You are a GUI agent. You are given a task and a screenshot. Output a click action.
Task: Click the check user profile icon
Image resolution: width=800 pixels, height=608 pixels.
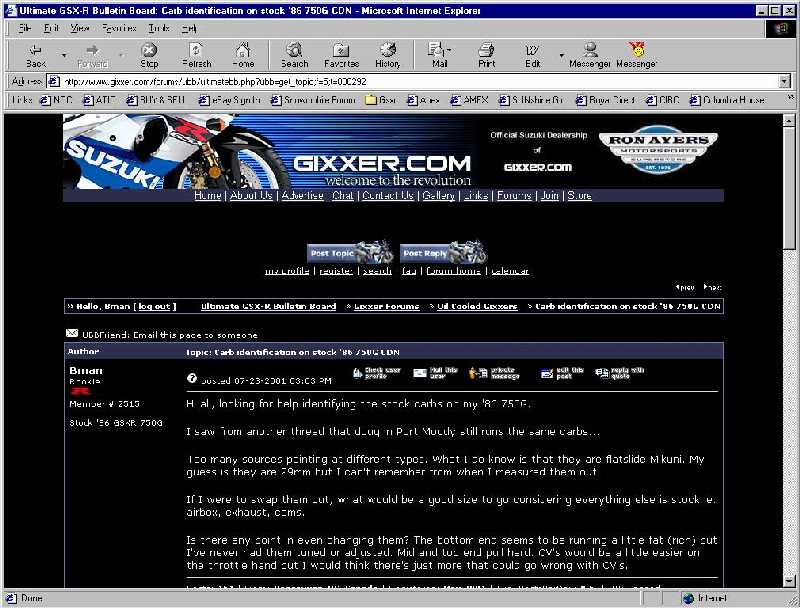377,373
